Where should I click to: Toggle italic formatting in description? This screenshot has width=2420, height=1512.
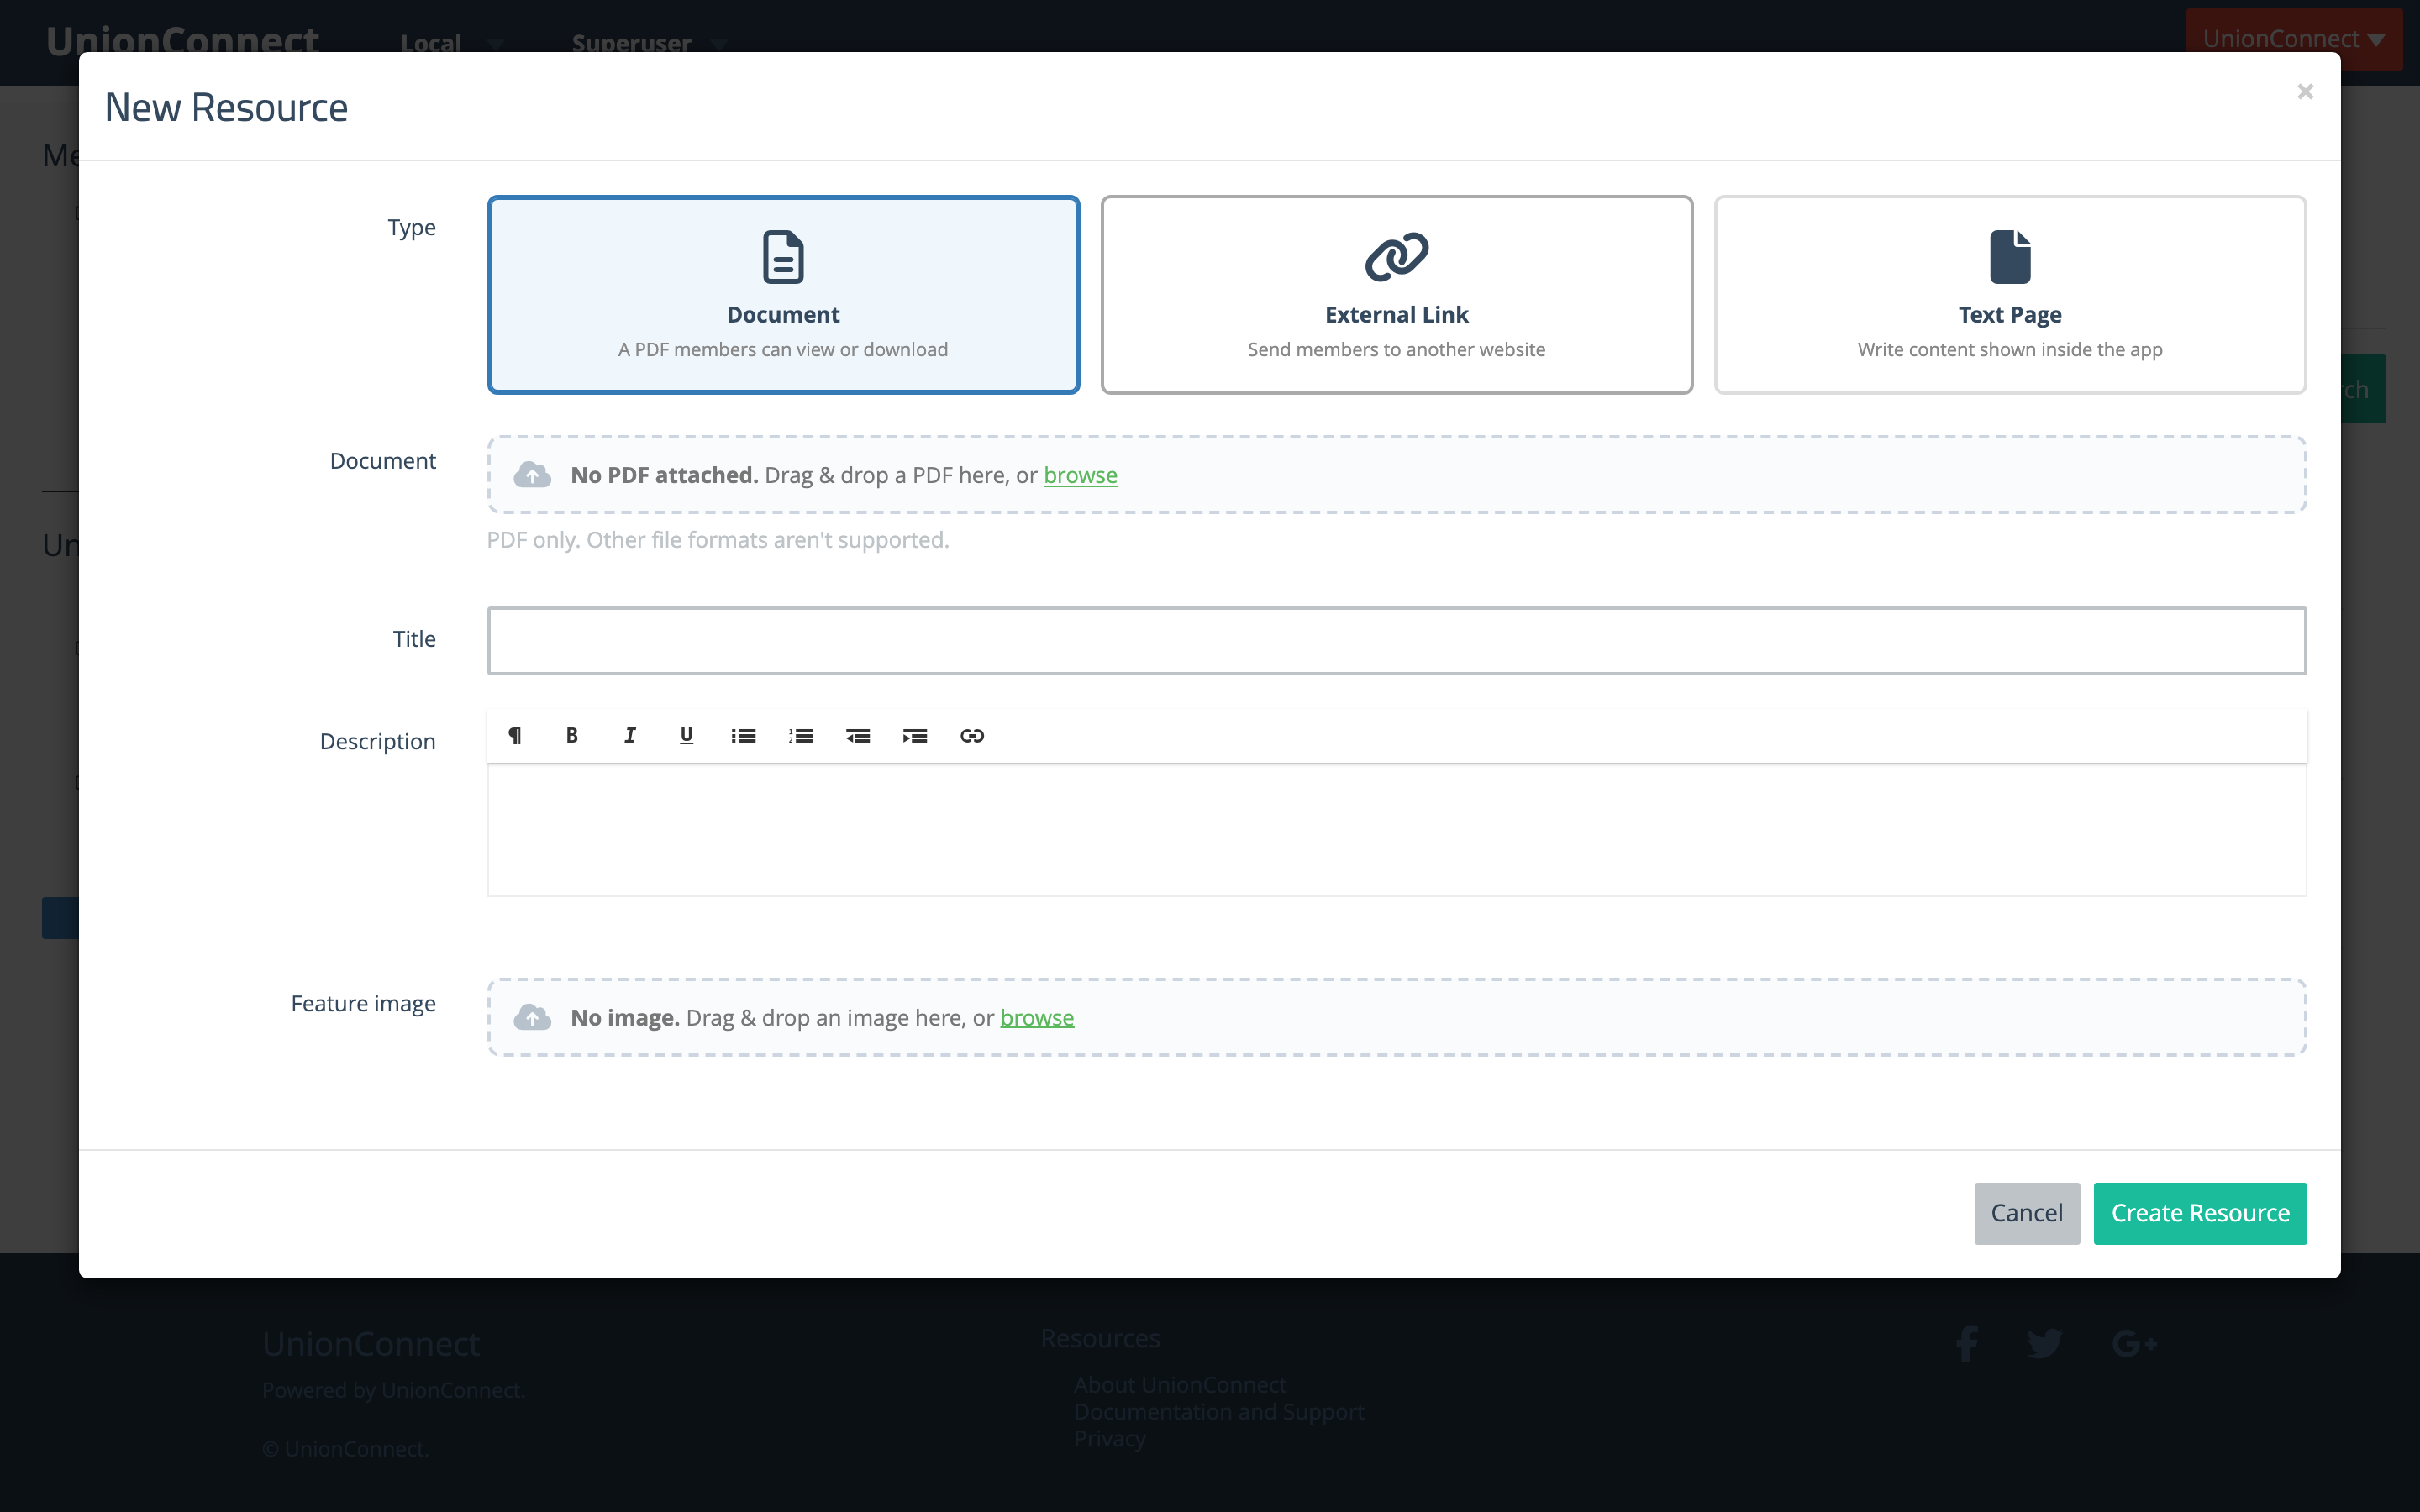pyautogui.click(x=629, y=736)
